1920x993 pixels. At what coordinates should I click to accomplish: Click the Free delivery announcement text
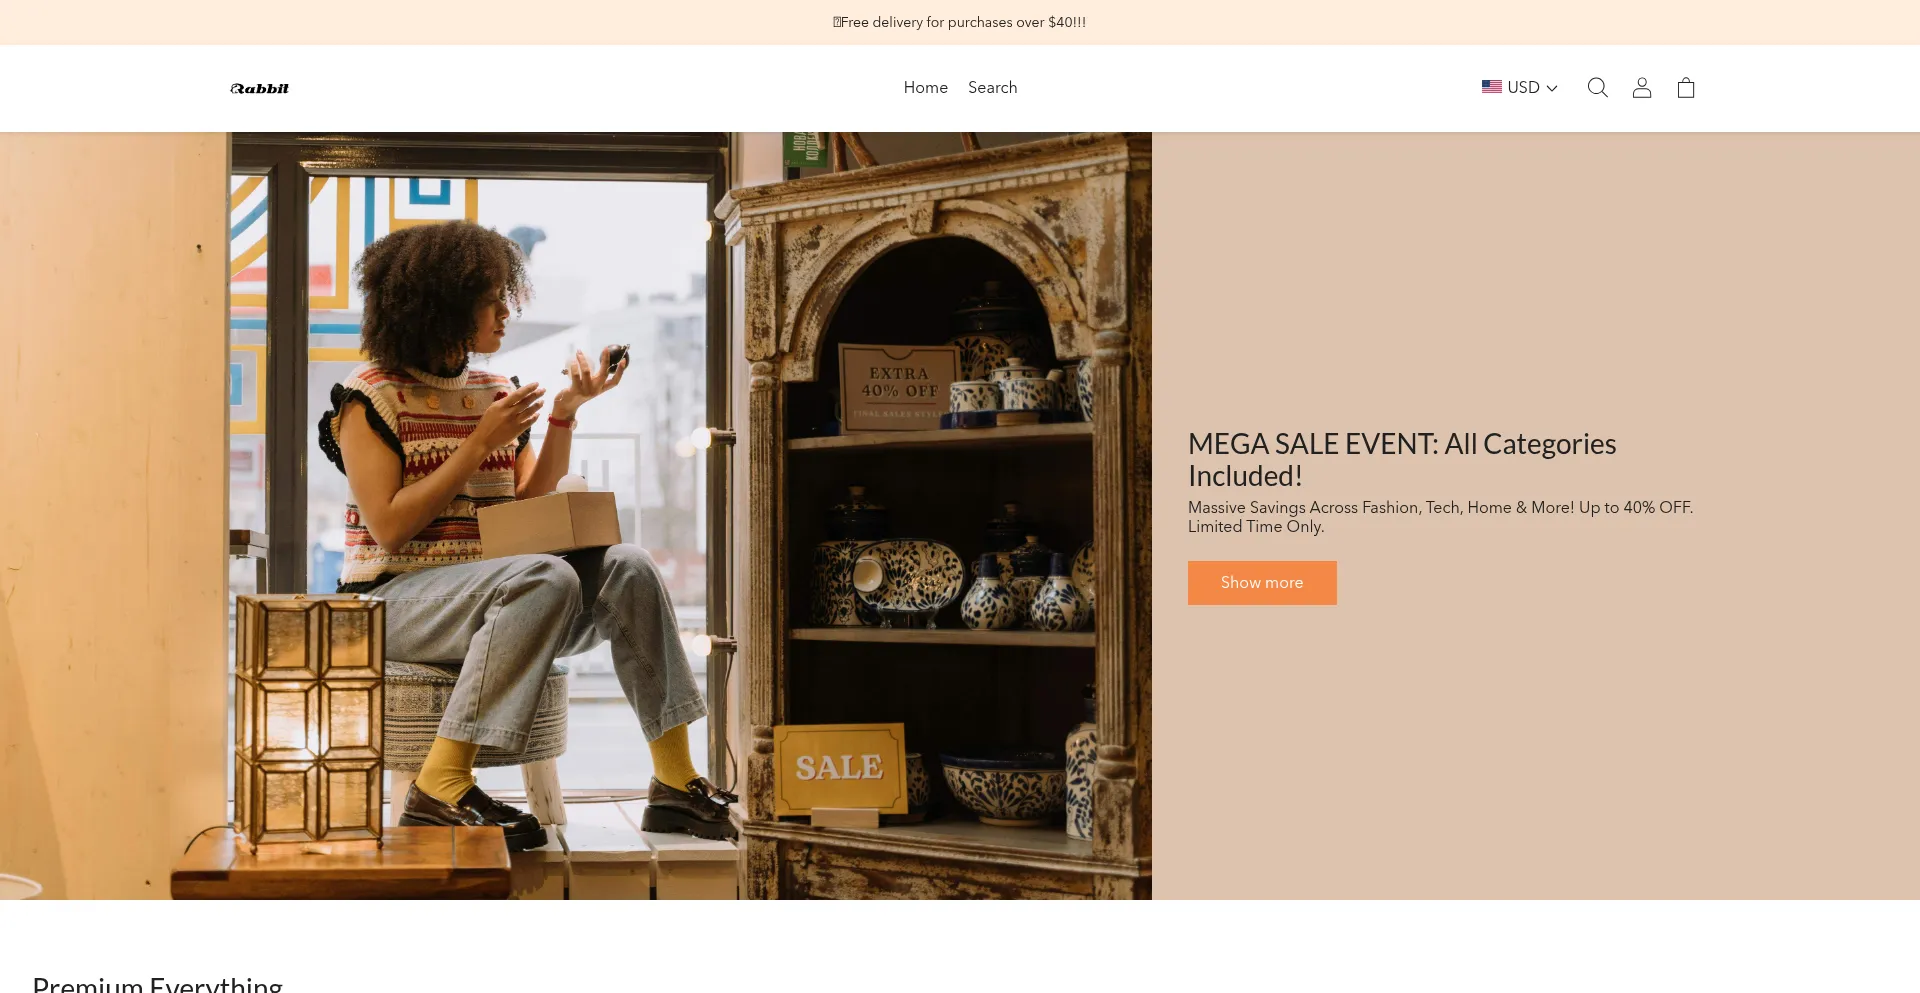click(963, 22)
